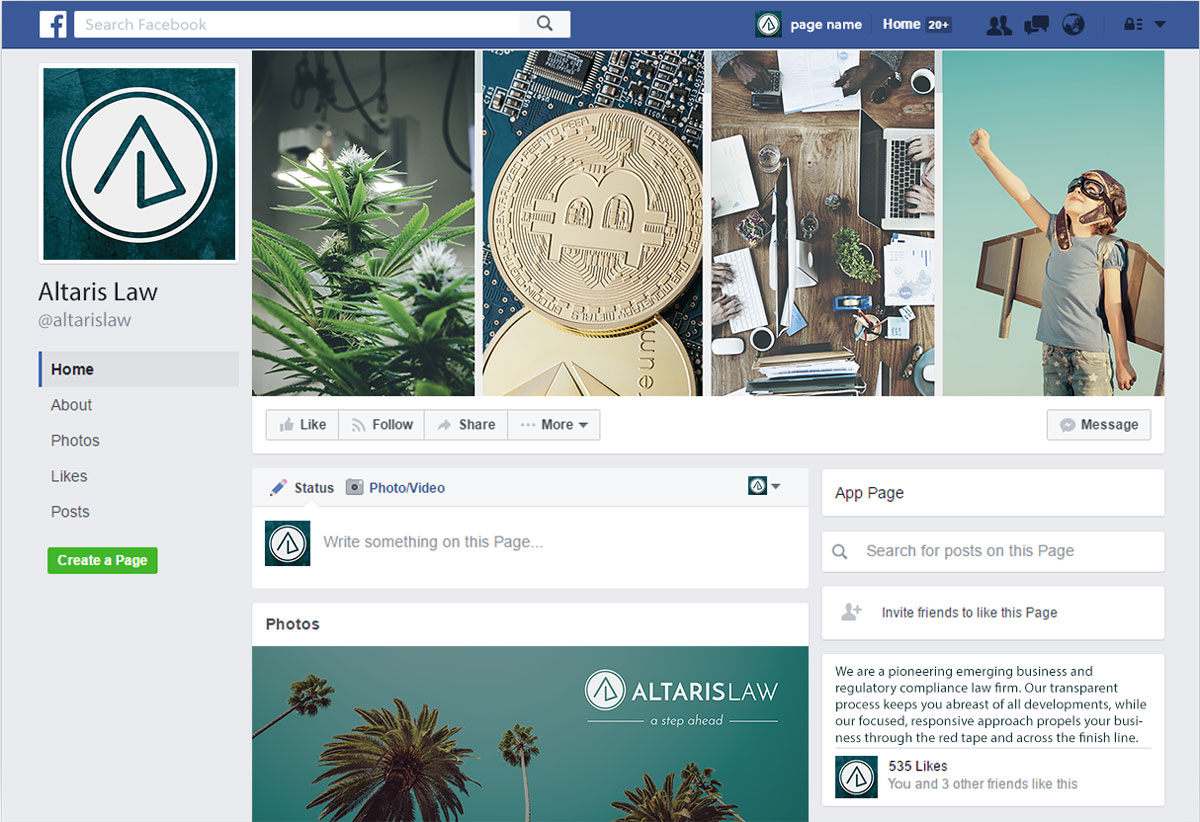The width and height of the screenshot is (1200, 822).
Task: Click the search magnifier button
Action: [545, 24]
